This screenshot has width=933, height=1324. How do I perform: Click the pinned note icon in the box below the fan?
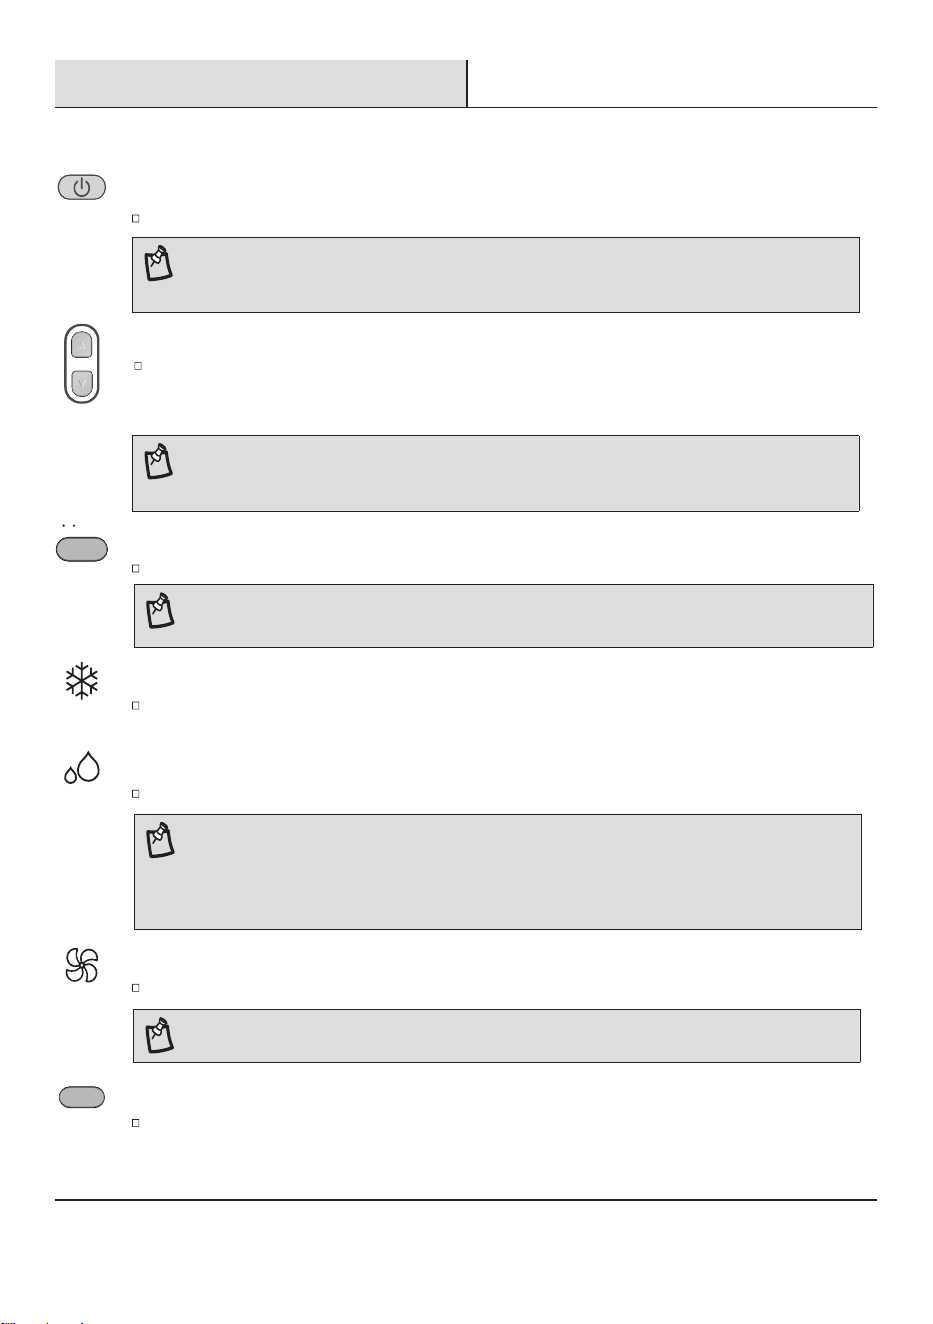[x=159, y=1035]
